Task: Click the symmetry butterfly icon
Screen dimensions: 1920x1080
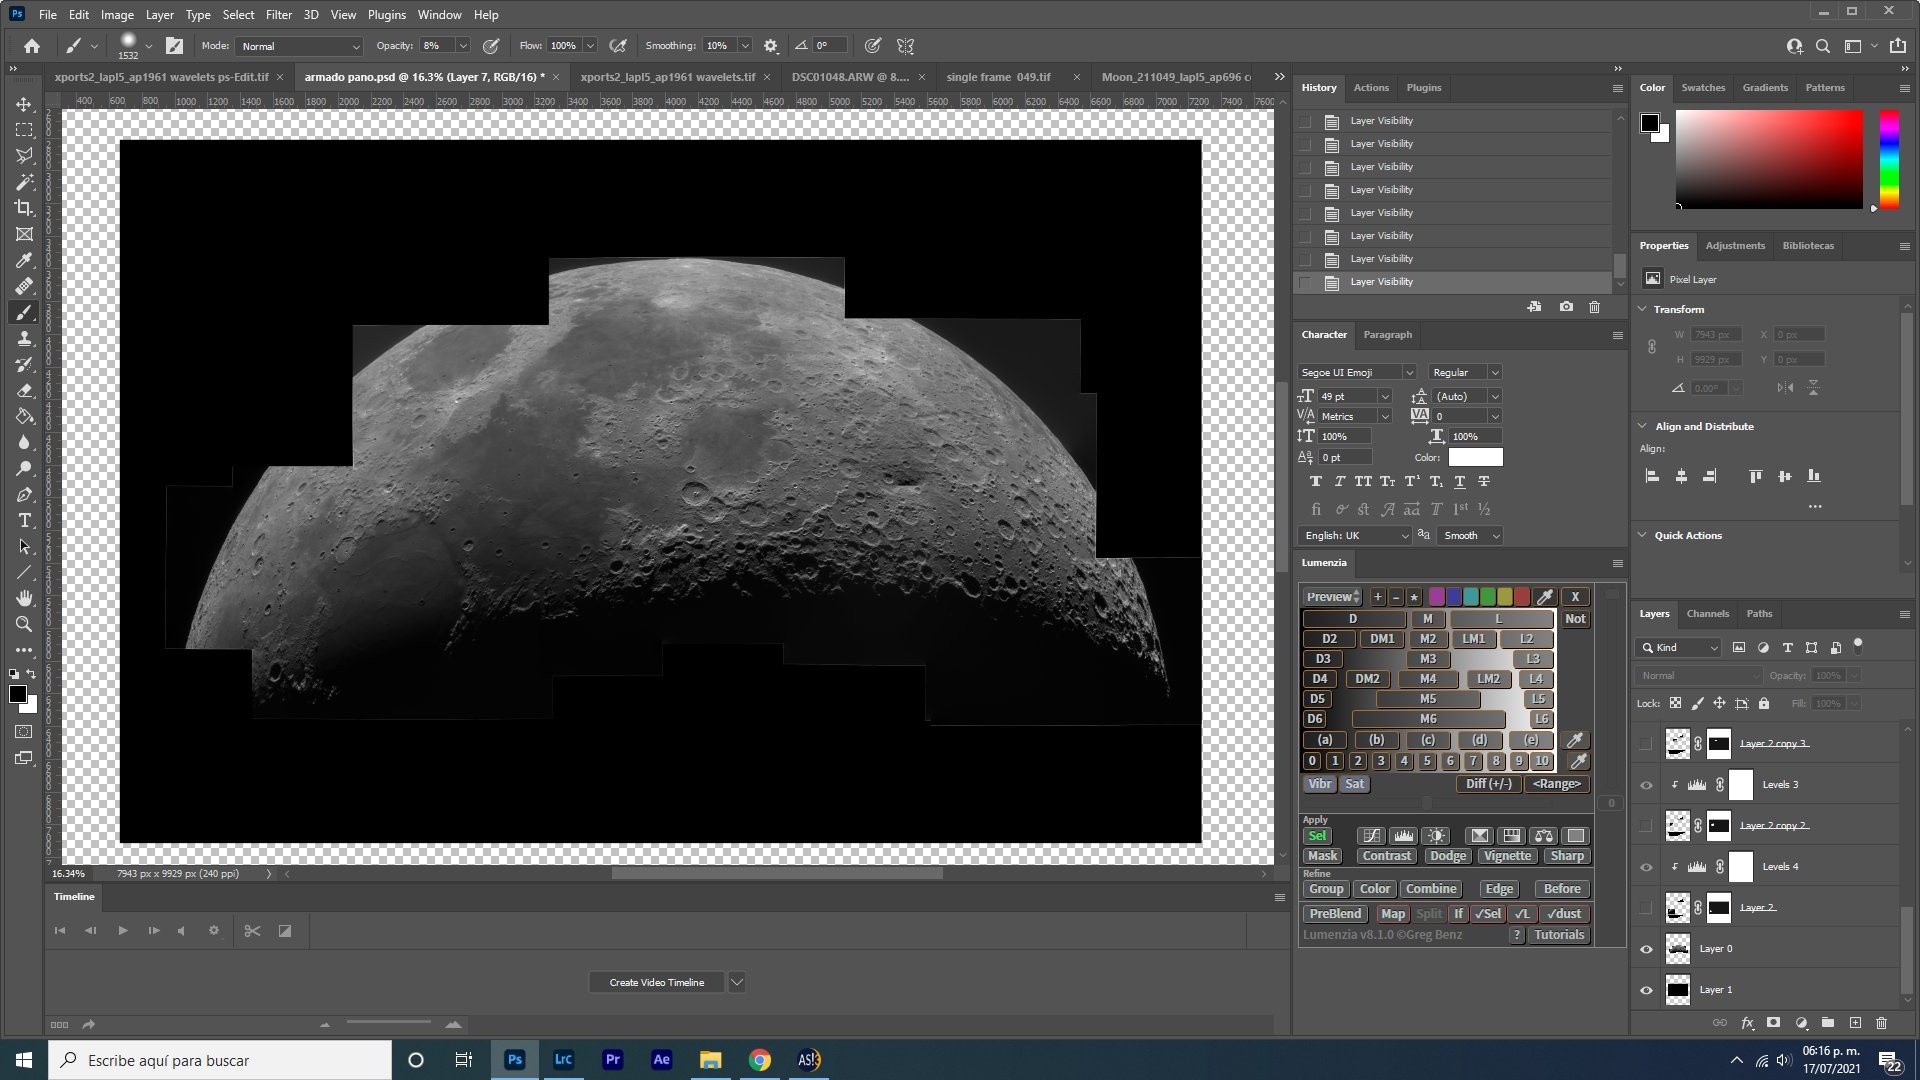Action: pos(906,46)
